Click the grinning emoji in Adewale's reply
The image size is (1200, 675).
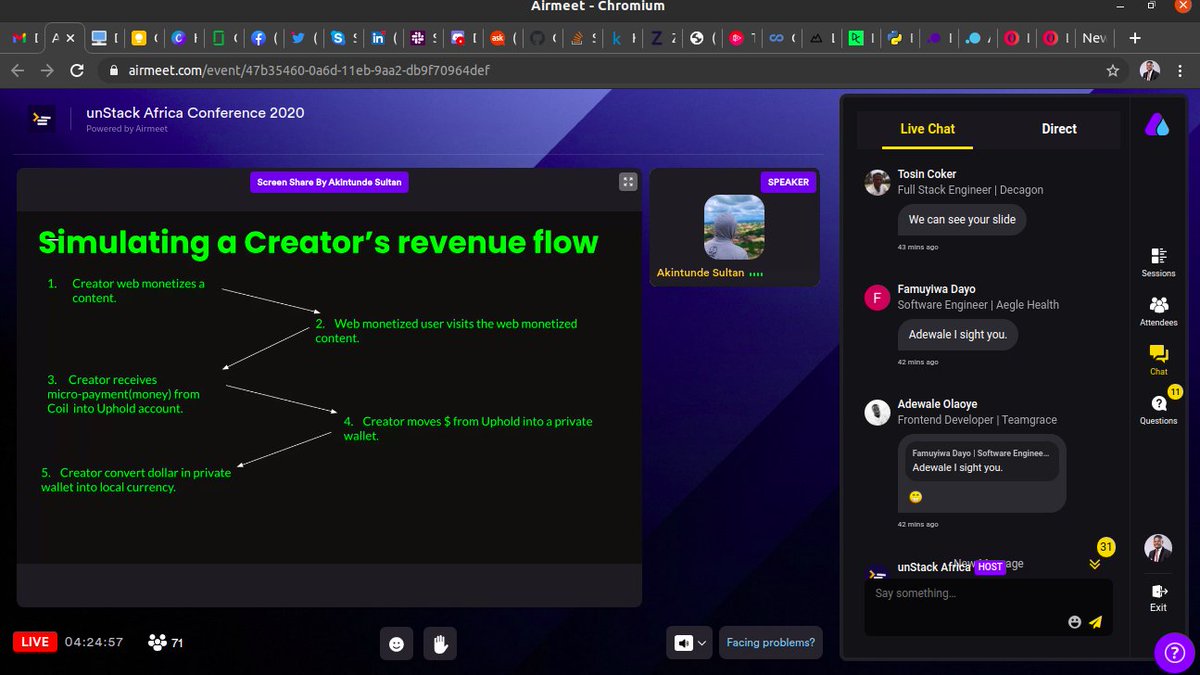(915, 497)
